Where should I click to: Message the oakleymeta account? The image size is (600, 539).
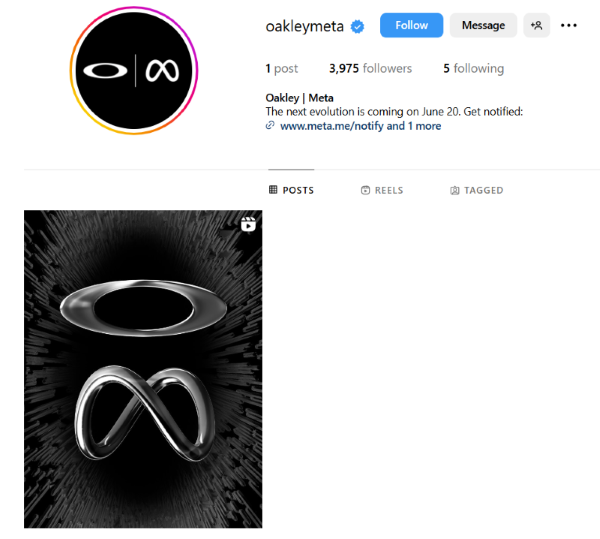(x=483, y=25)
